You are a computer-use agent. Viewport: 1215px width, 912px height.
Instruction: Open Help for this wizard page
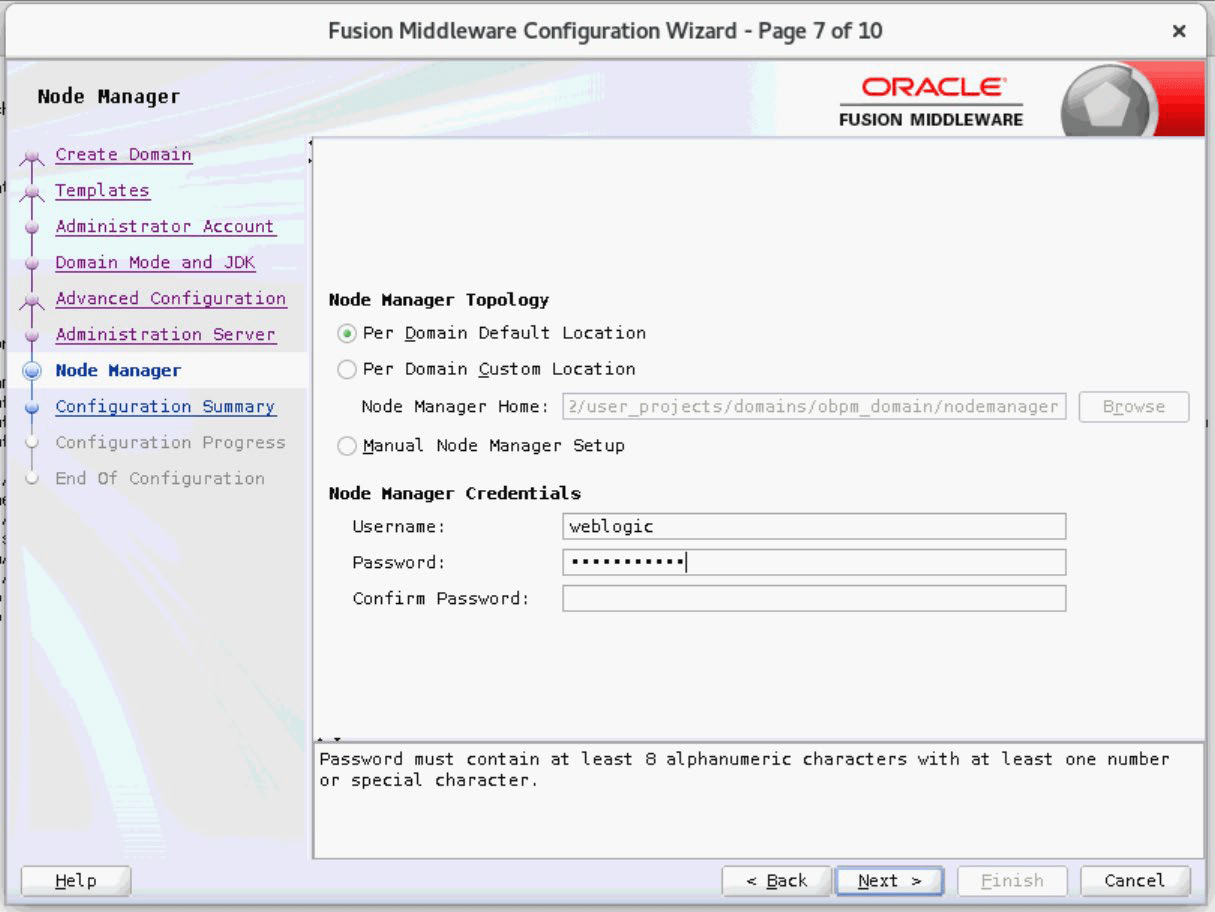[x=76, y=881]
